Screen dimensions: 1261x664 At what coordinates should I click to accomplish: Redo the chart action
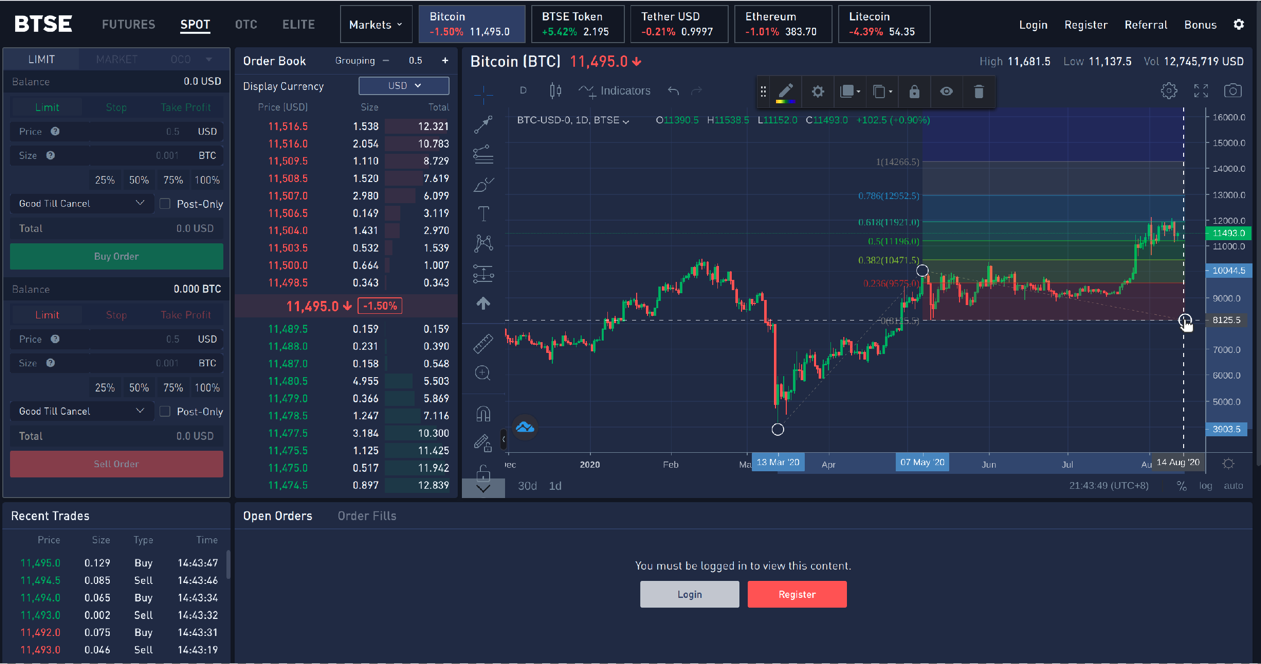click(697, 91)
